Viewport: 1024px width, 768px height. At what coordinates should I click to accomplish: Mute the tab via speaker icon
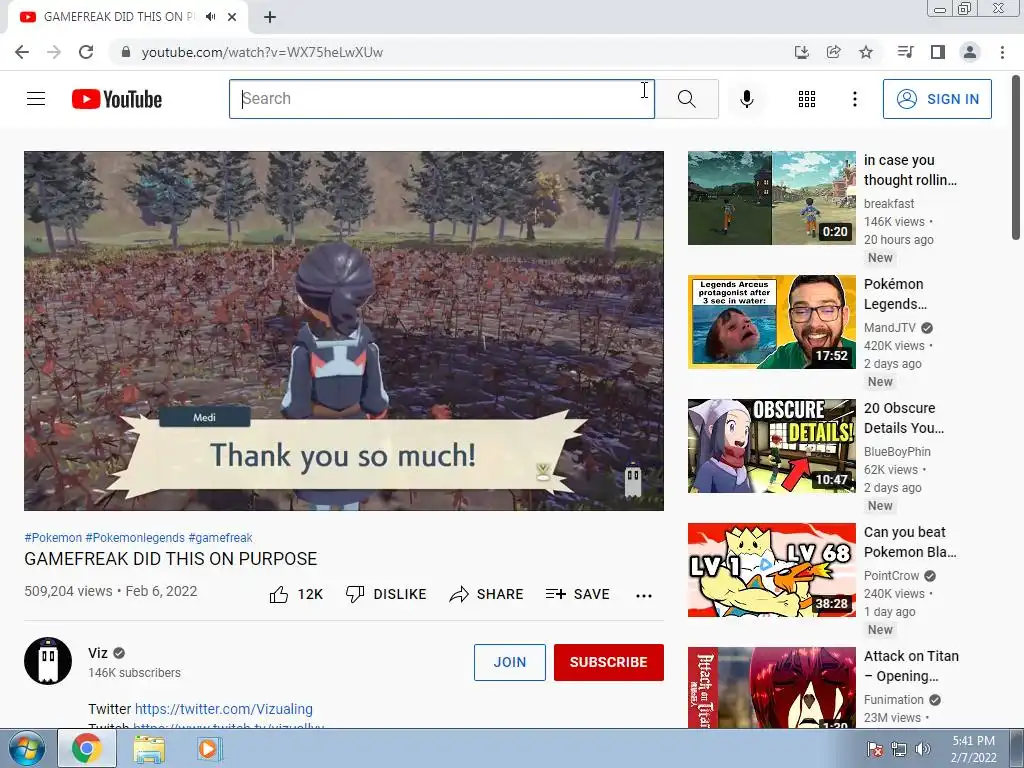pos(210,17)
